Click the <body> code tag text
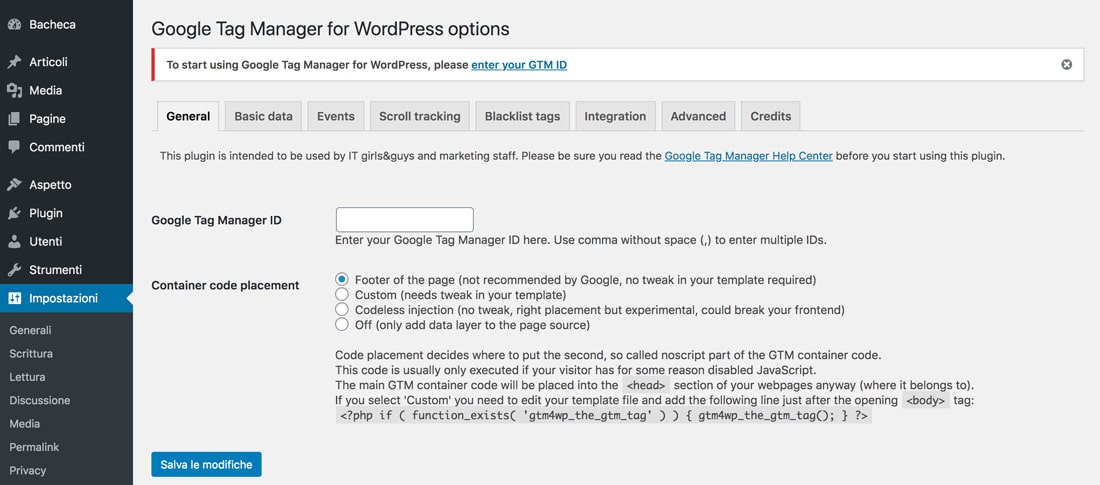The image size is (1100, 485). click(926, 401)
